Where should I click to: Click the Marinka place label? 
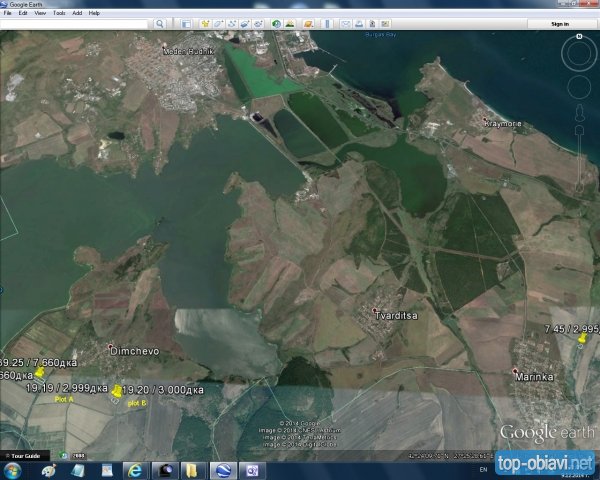(534, 377)
